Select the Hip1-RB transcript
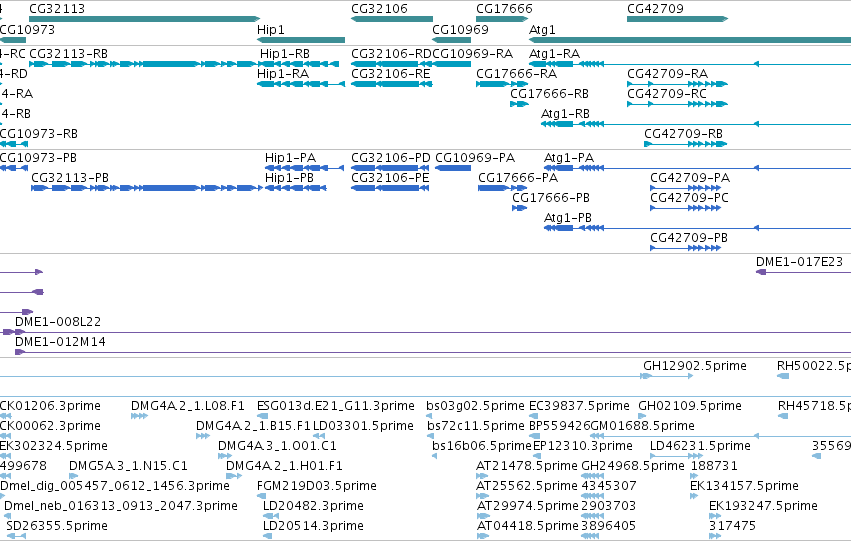The image size is (851, 541). (x=300, y=64)
